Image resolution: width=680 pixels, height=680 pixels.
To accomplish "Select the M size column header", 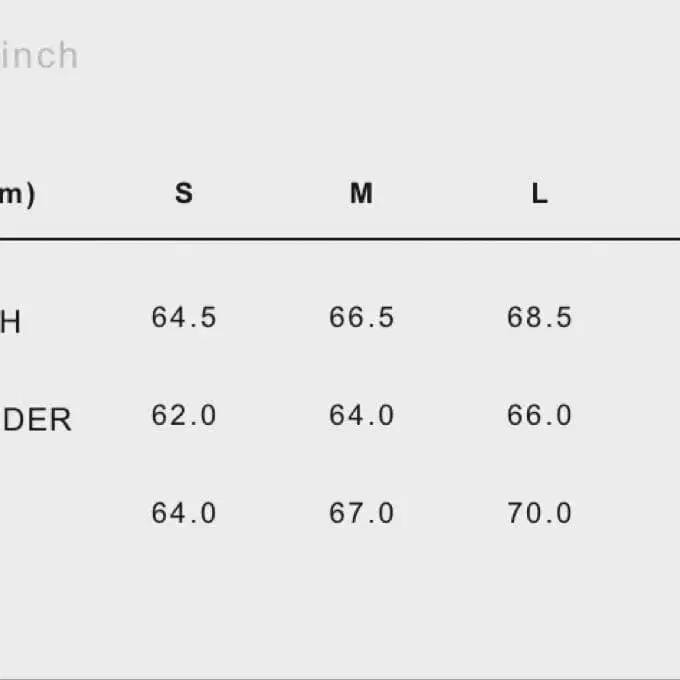I will tap(361, 194).
